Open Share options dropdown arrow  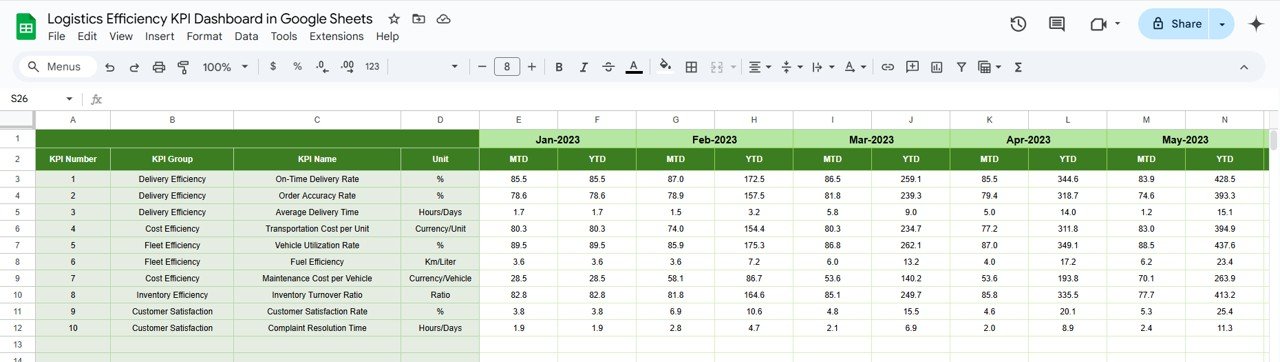[x=1222, y=24]
